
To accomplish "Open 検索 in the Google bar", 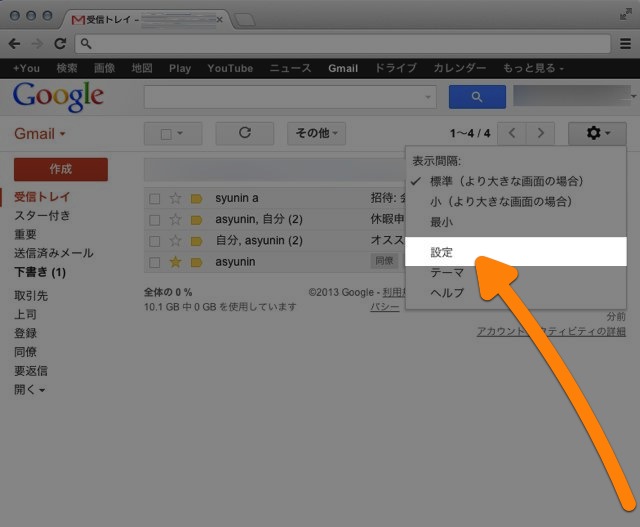I will [67, 68].
